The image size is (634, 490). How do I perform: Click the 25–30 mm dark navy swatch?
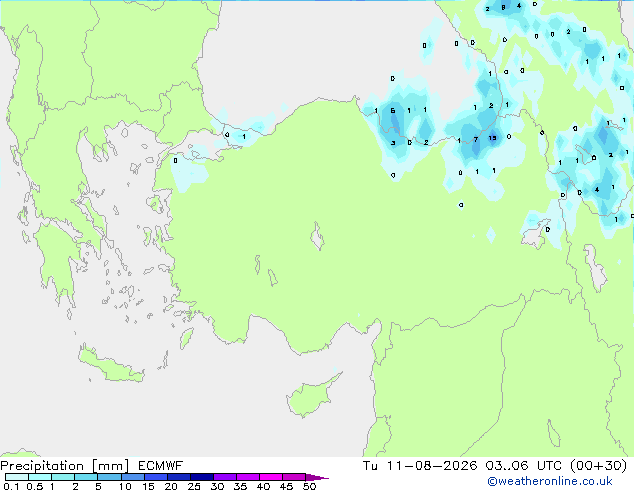point(201,477)
